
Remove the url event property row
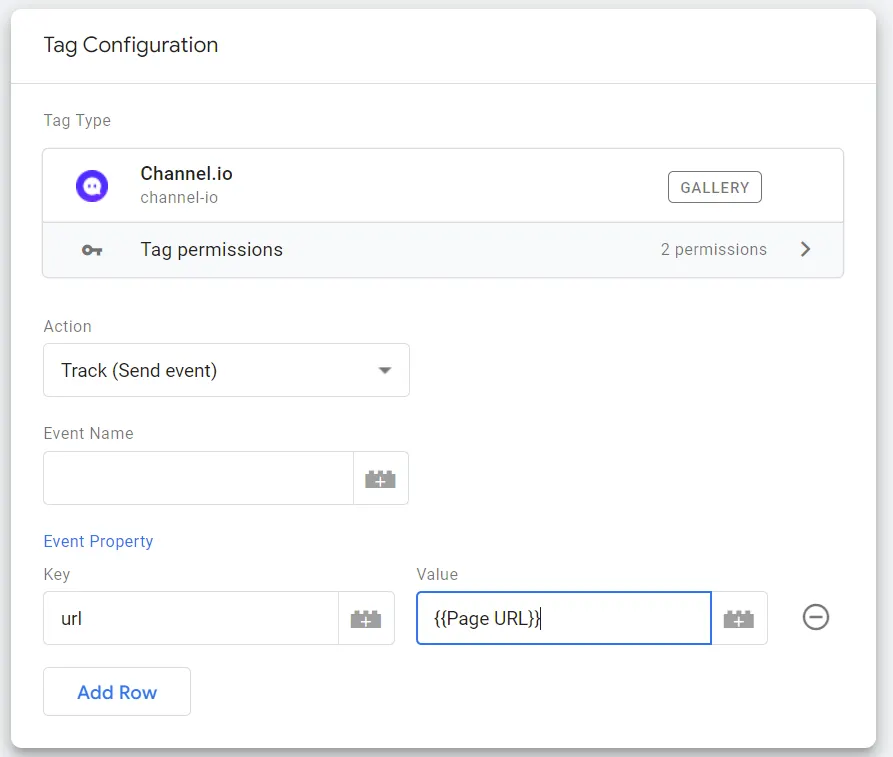click(816, 618)
